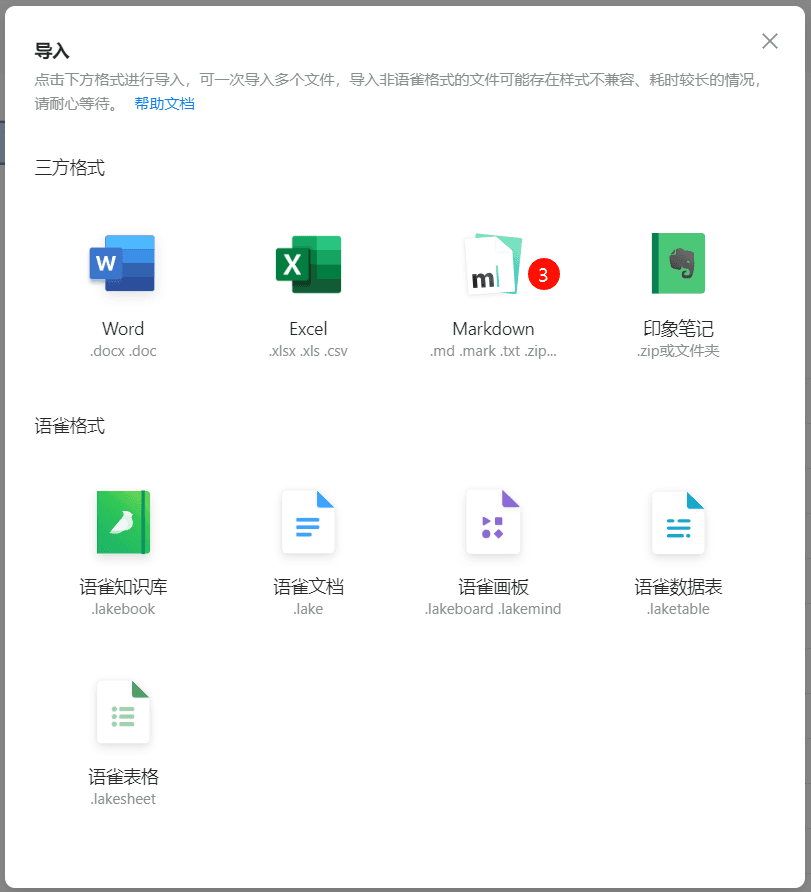Open the 语雀知识库 import icon
The width and height of the screenshot is (811, 892).
(x=122, y=521)
